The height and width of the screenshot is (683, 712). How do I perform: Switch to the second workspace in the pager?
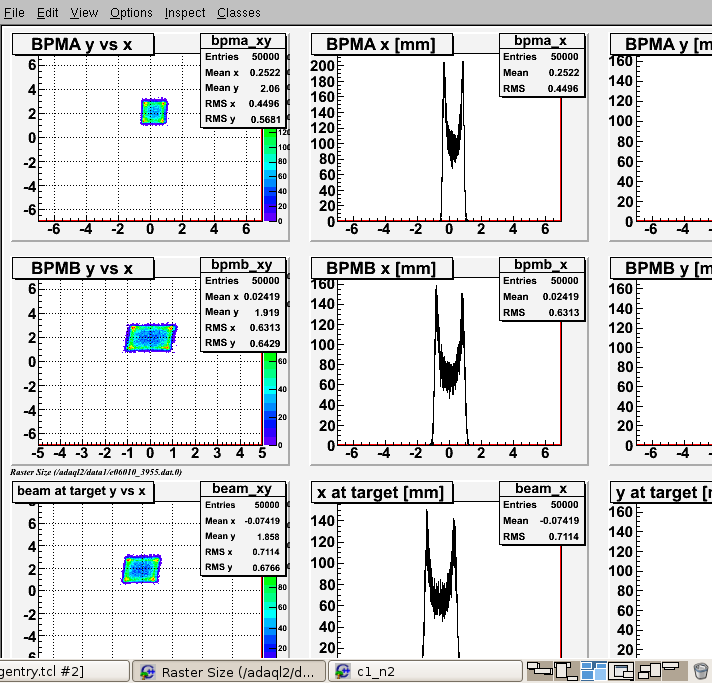pos(566,671)
